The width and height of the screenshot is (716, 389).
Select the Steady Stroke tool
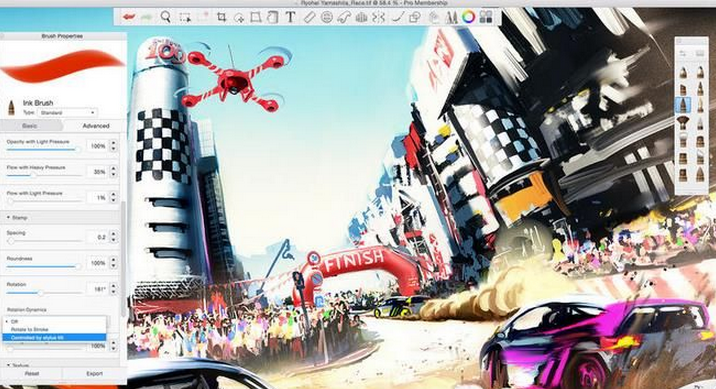pos(398,17)
